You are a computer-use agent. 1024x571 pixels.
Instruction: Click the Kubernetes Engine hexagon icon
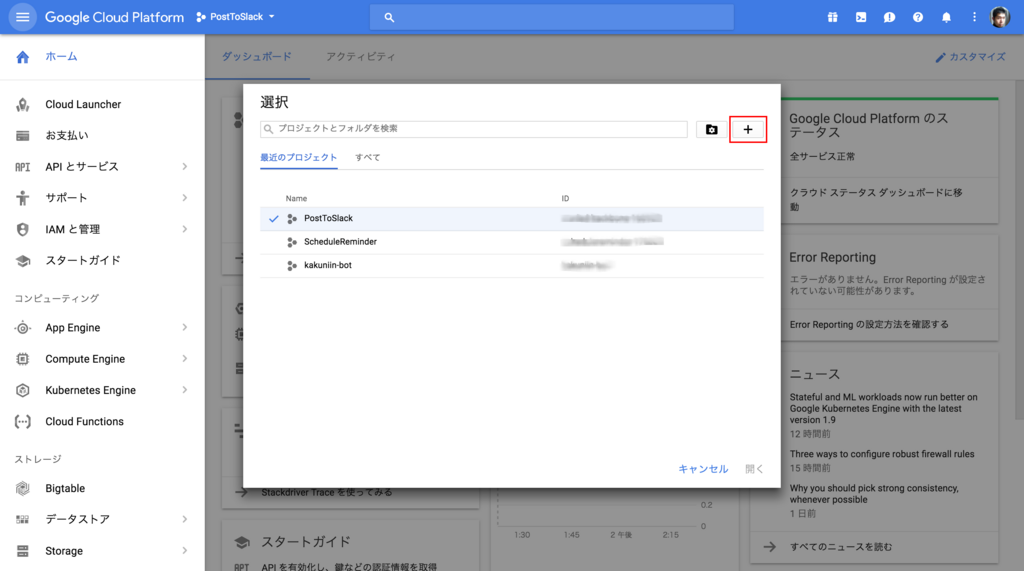tap(23, 390)
